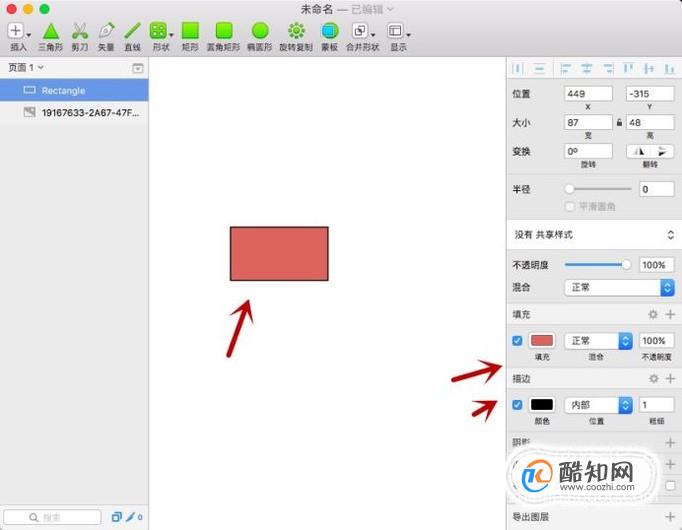Click the fill opacity field showing 100%

click(x=656, y=340)
